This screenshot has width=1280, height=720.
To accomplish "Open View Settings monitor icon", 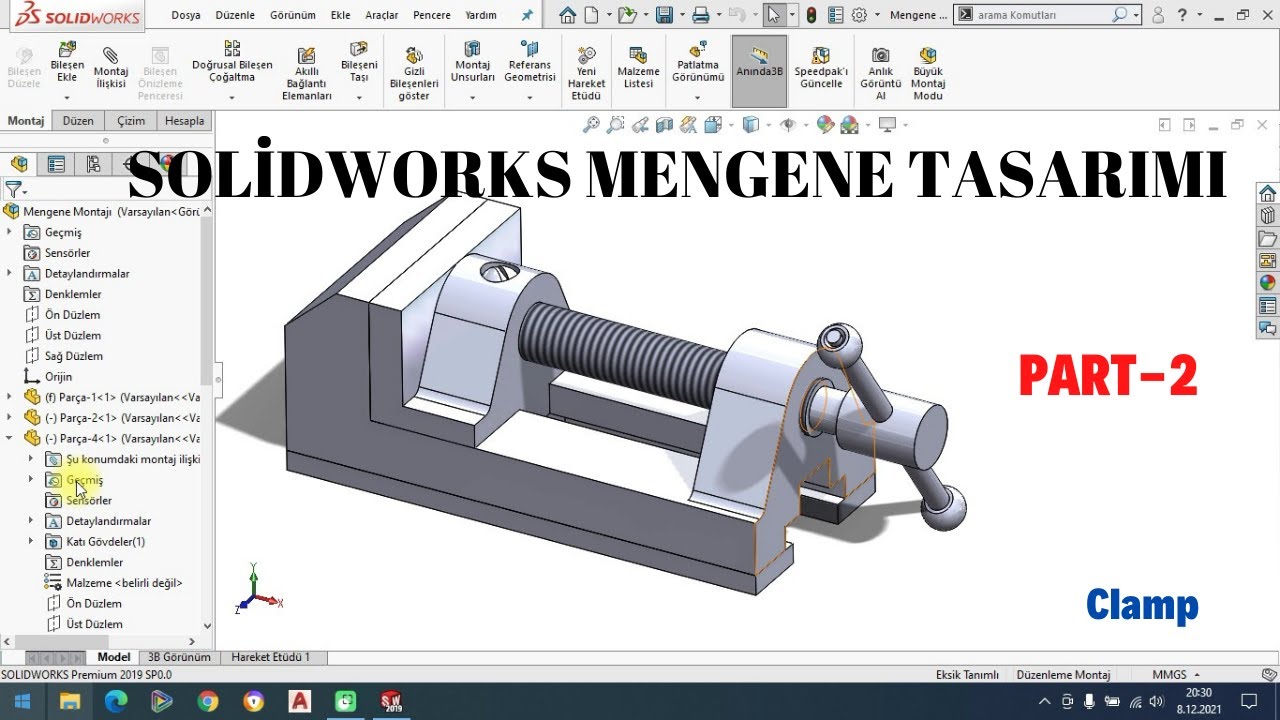I will (886, 125).
